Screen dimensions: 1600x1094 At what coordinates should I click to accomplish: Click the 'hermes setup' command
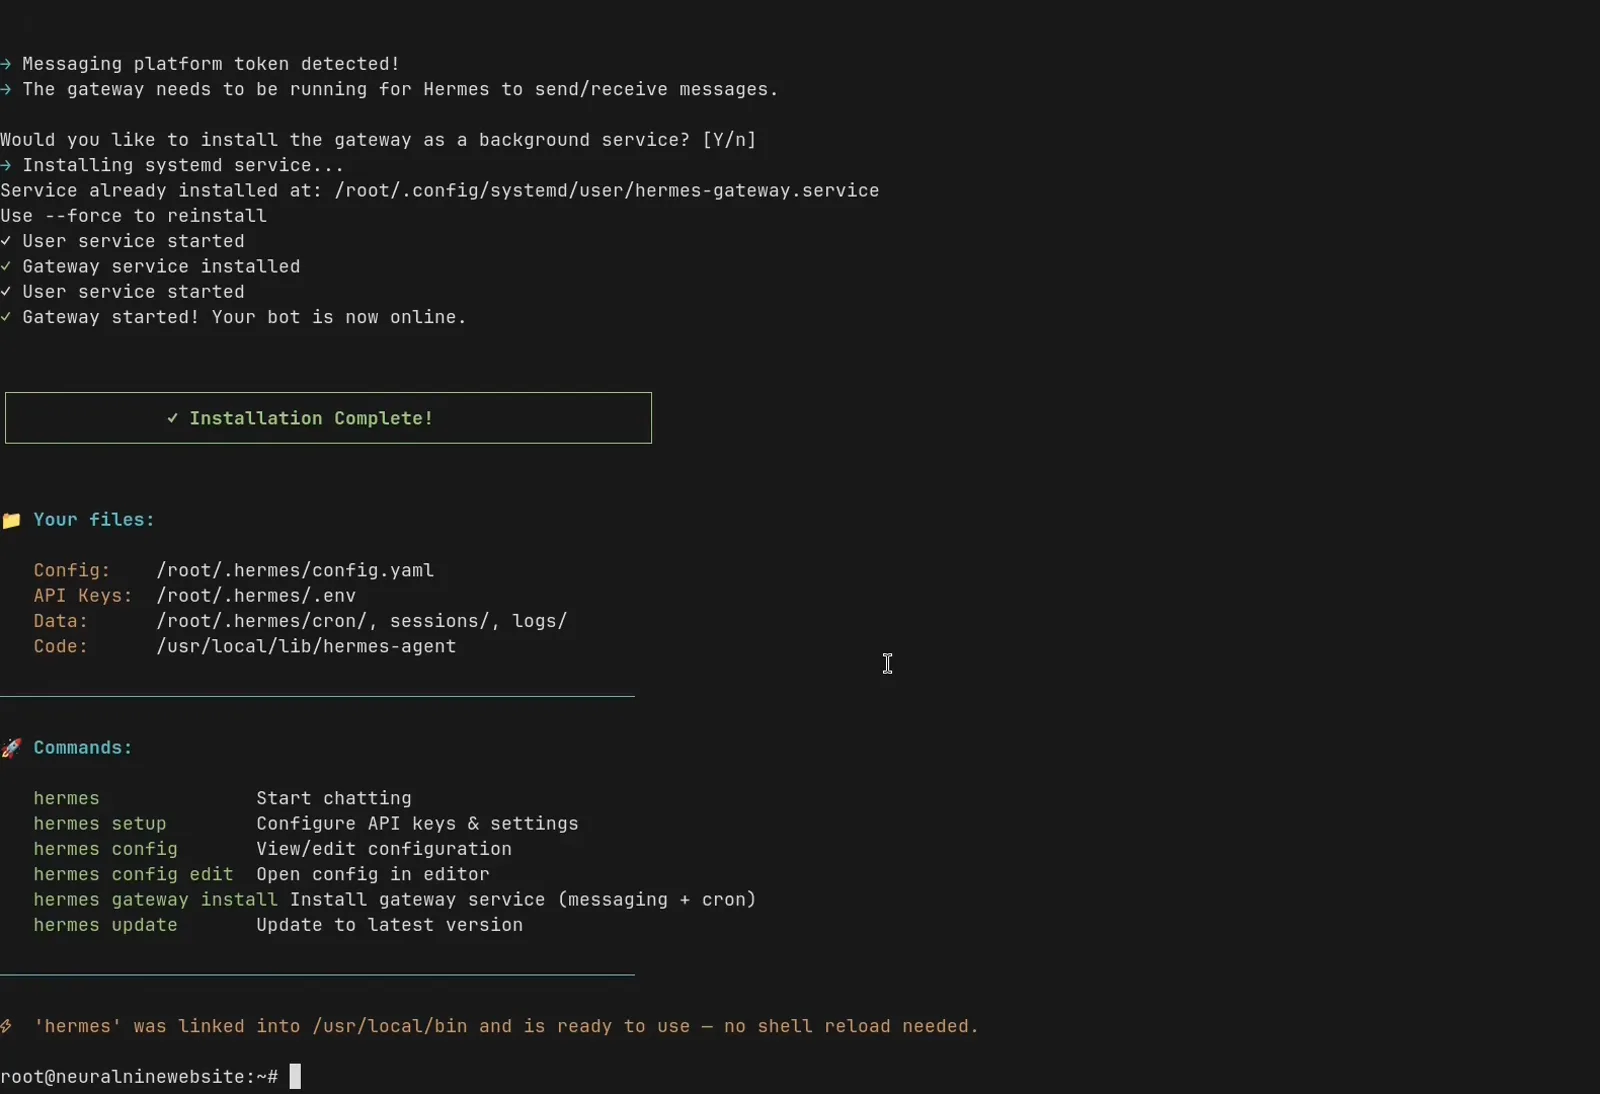(100, 824)
